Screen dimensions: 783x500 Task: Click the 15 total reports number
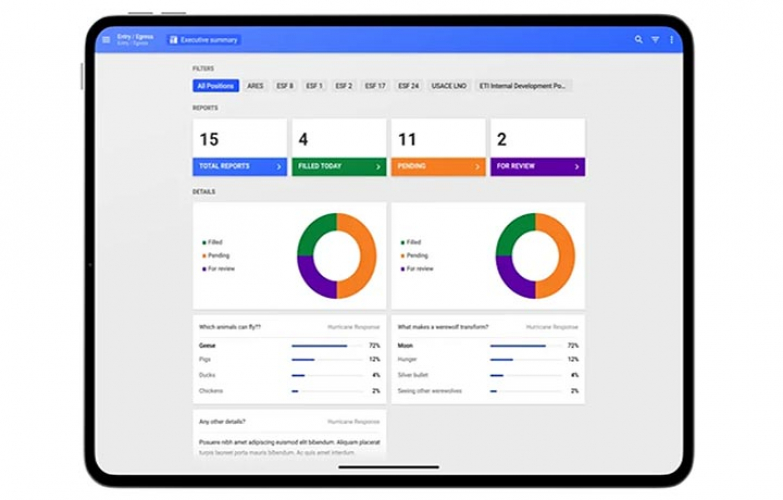pyautogui.click(x=209, y=139)
